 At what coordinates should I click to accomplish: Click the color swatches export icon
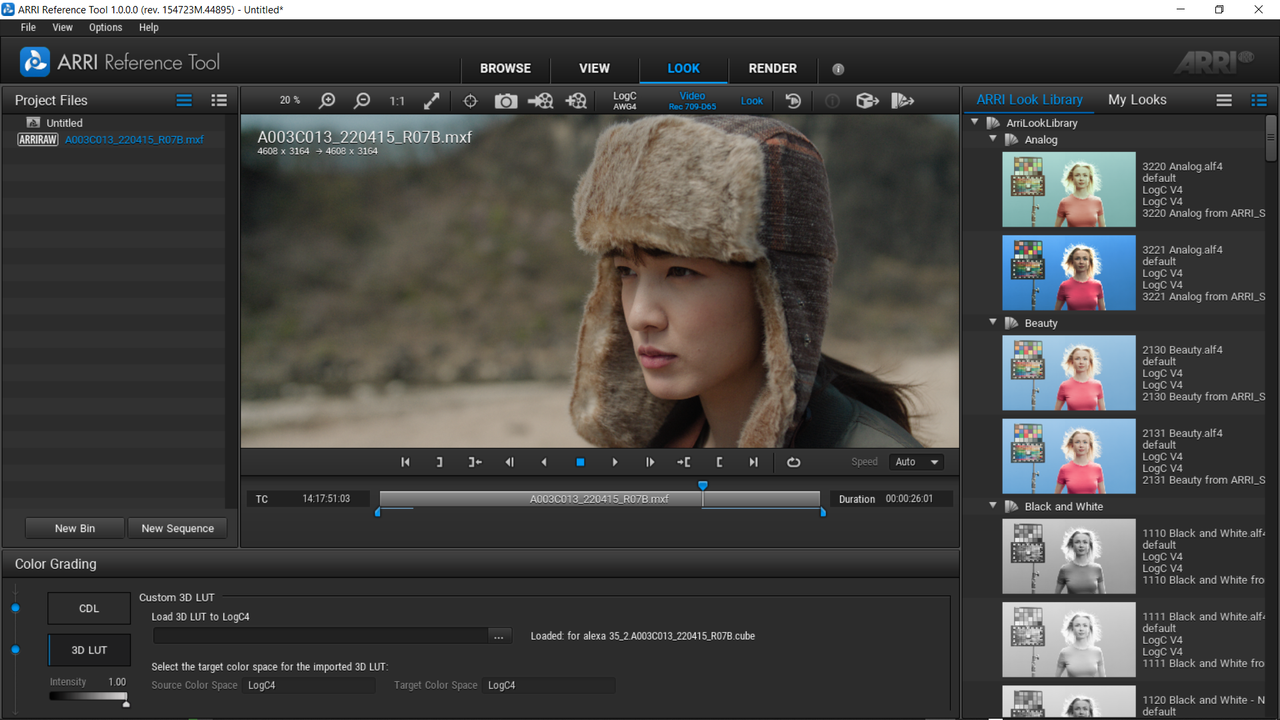[x=902, y=100]
